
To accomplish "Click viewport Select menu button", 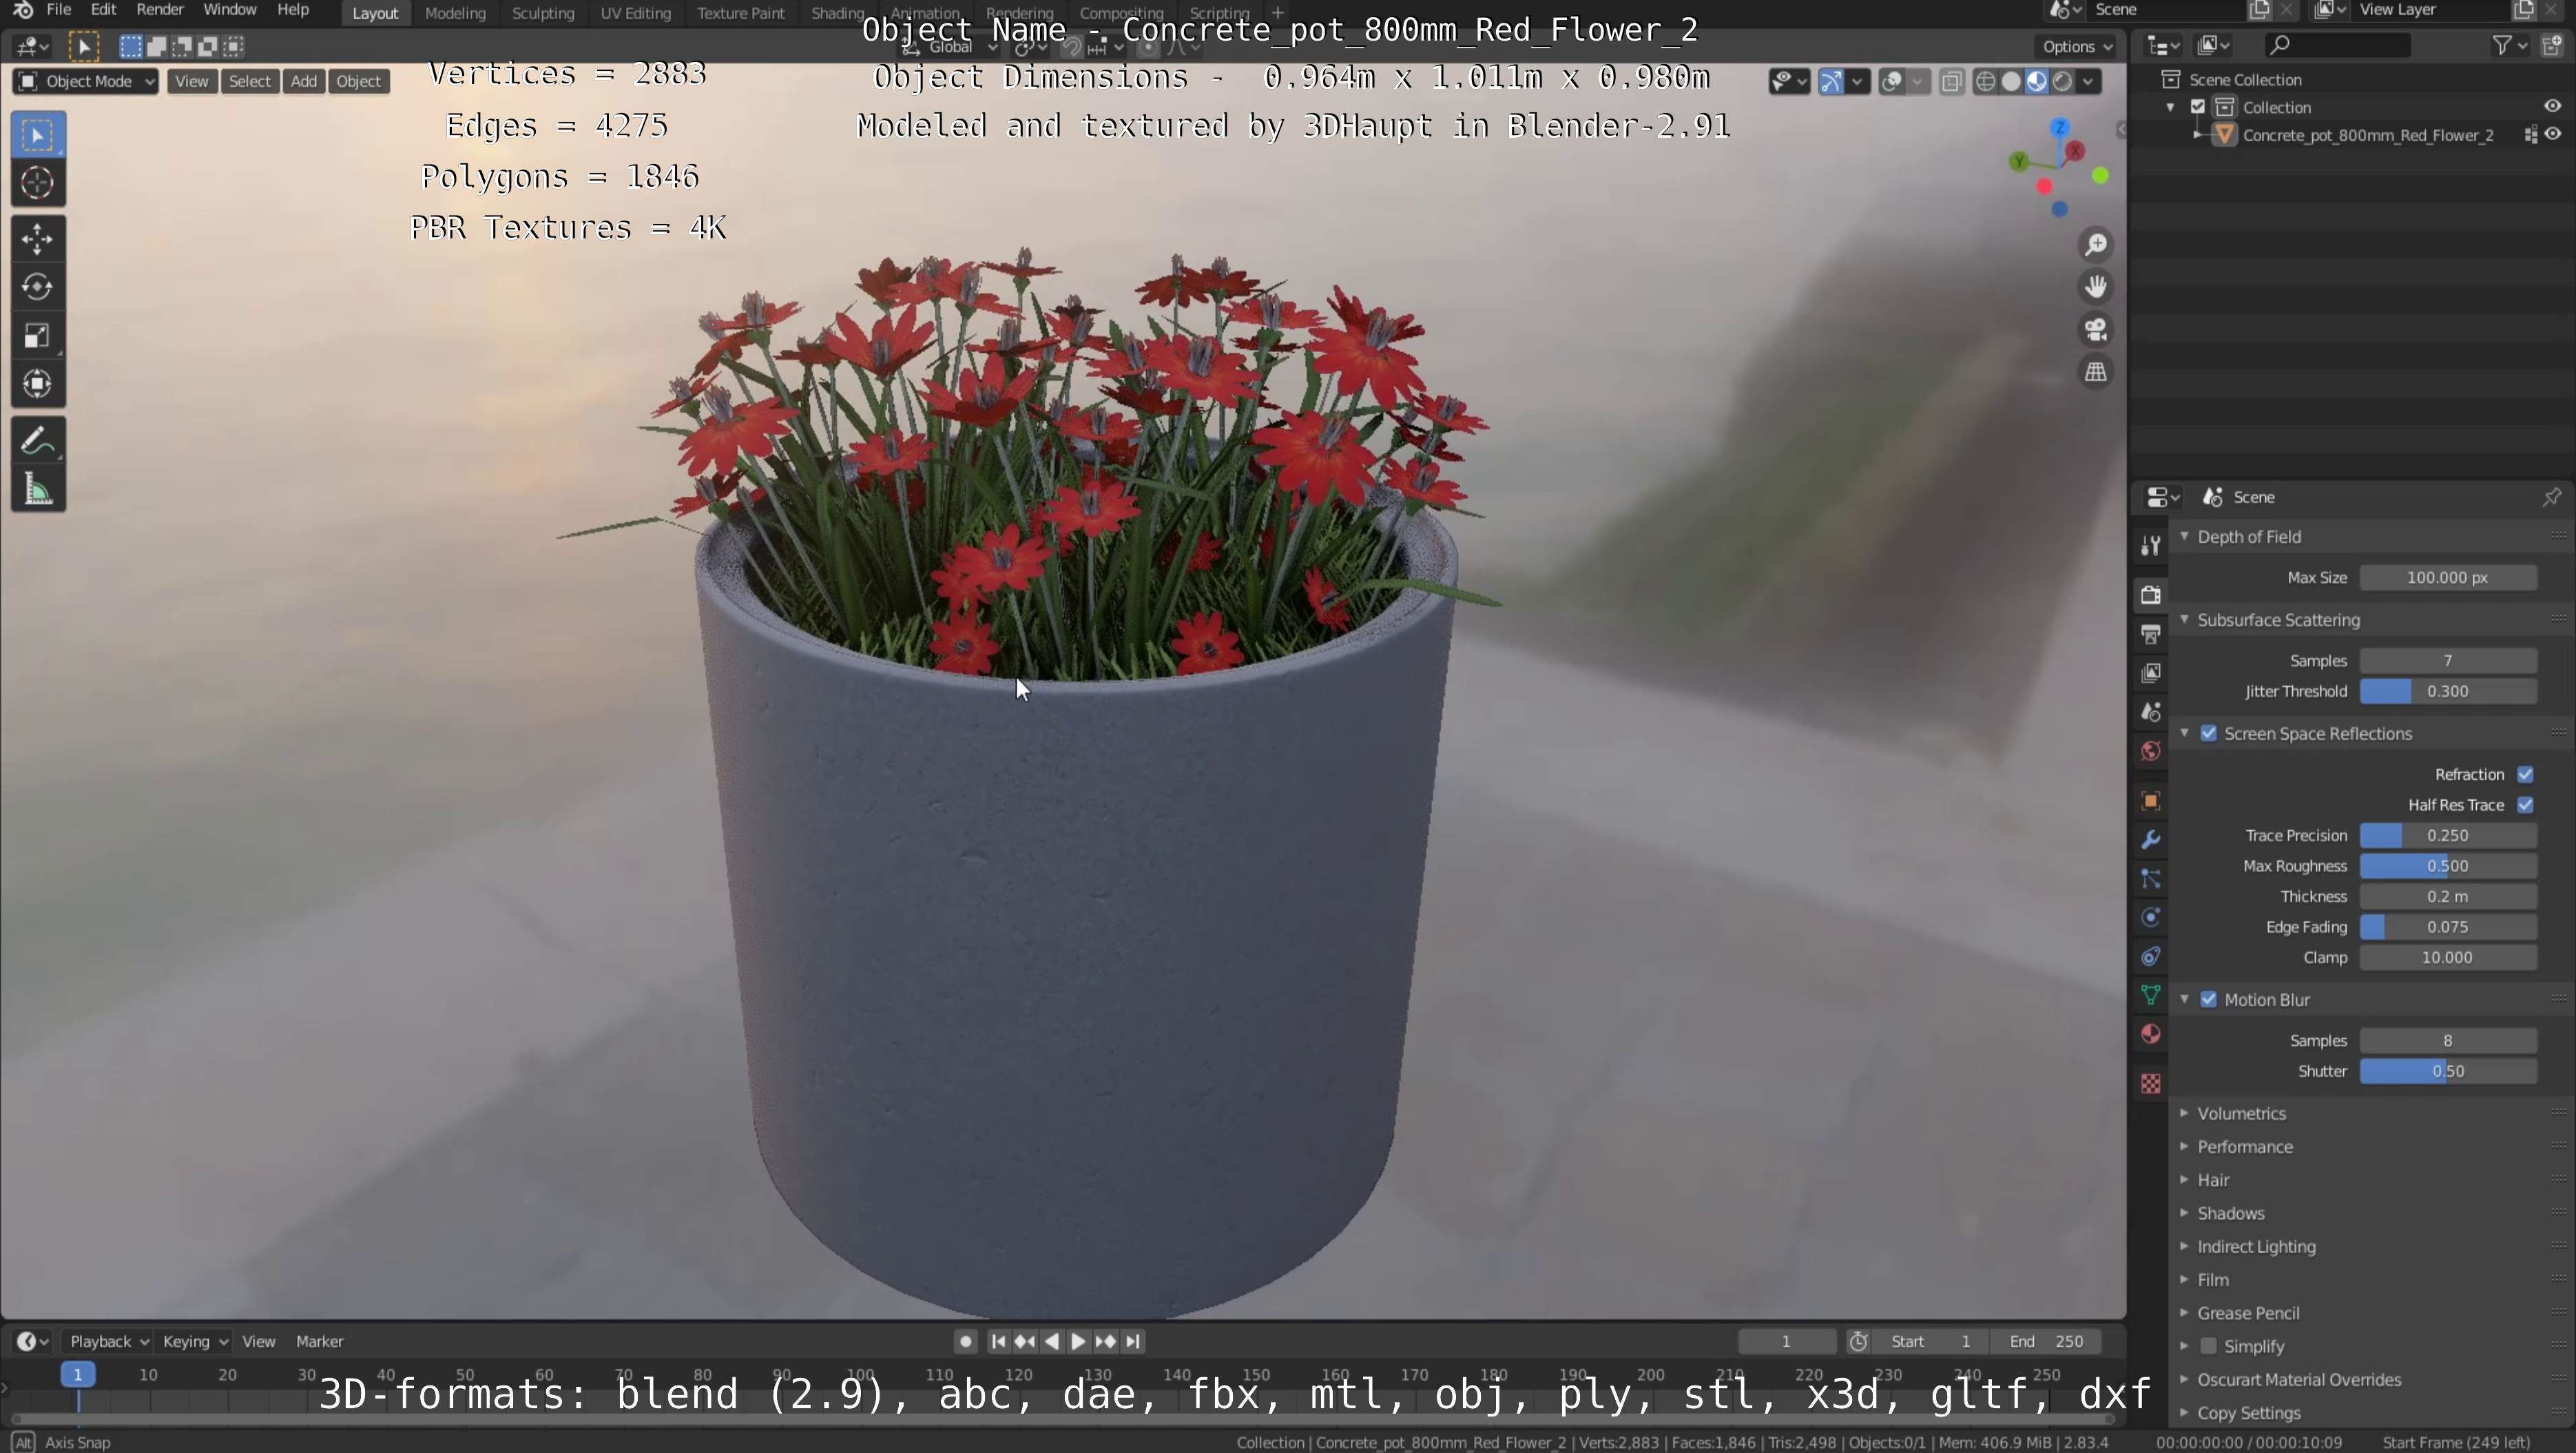I will click(x=249, y=82).
